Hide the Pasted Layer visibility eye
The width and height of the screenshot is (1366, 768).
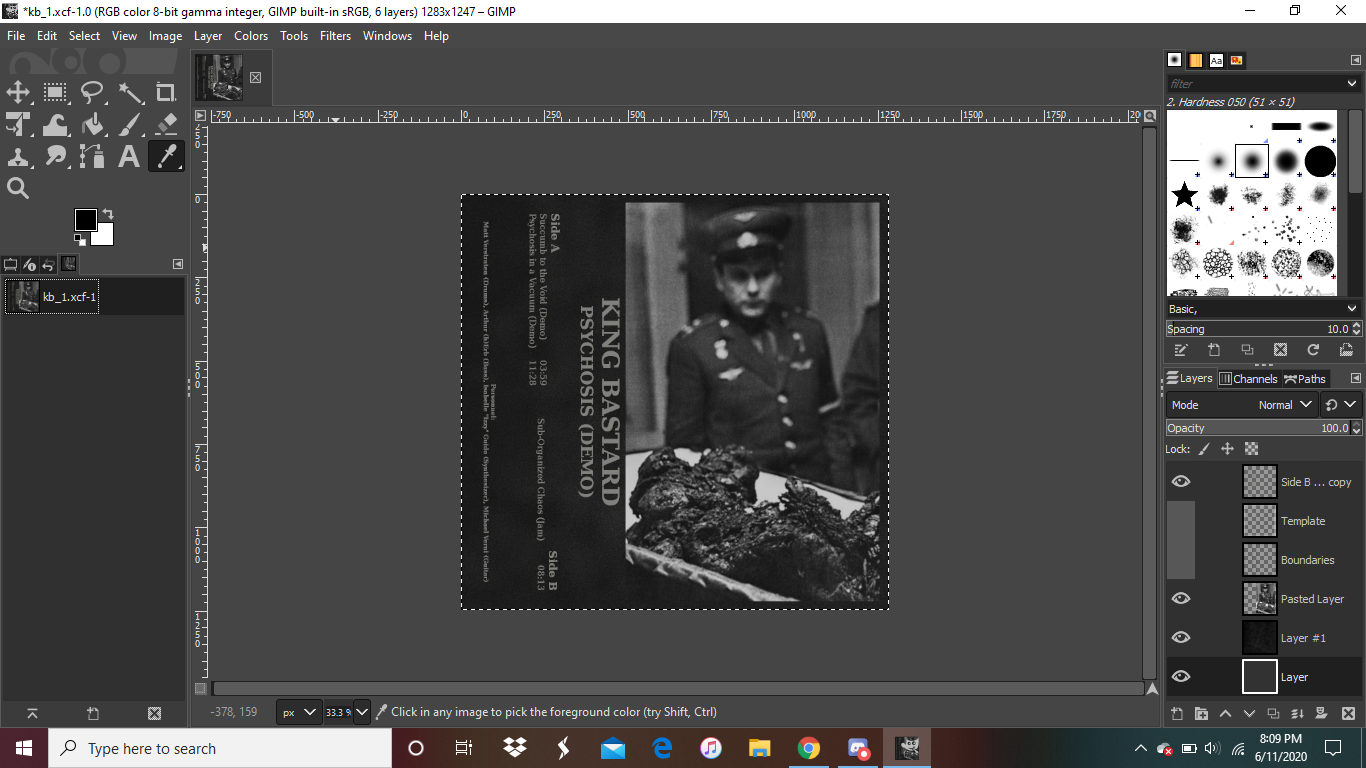pyautogui.click(x=1181, y=599)
